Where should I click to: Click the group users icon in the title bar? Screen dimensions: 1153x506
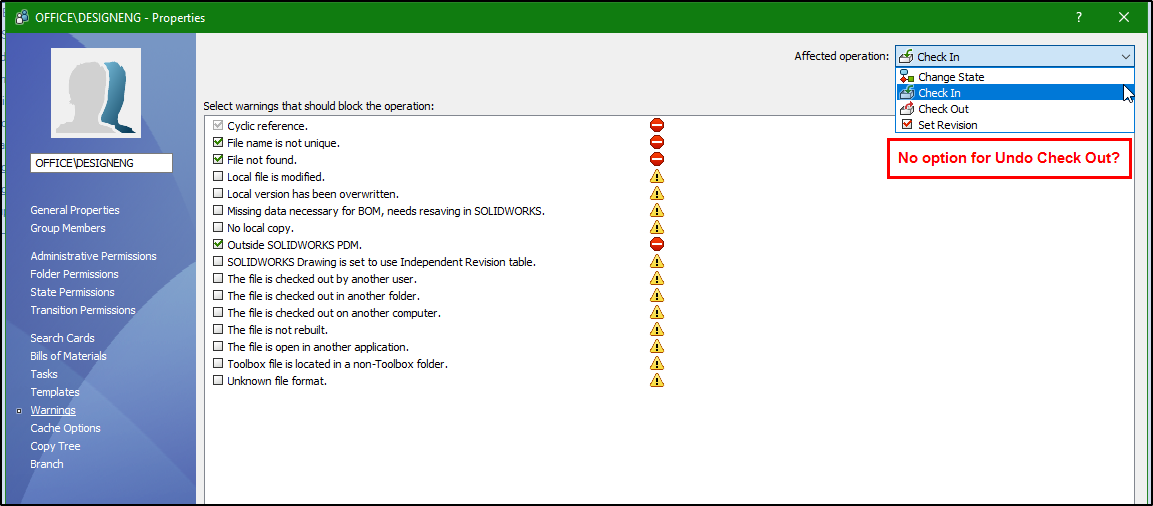click(x=22, y=17)
